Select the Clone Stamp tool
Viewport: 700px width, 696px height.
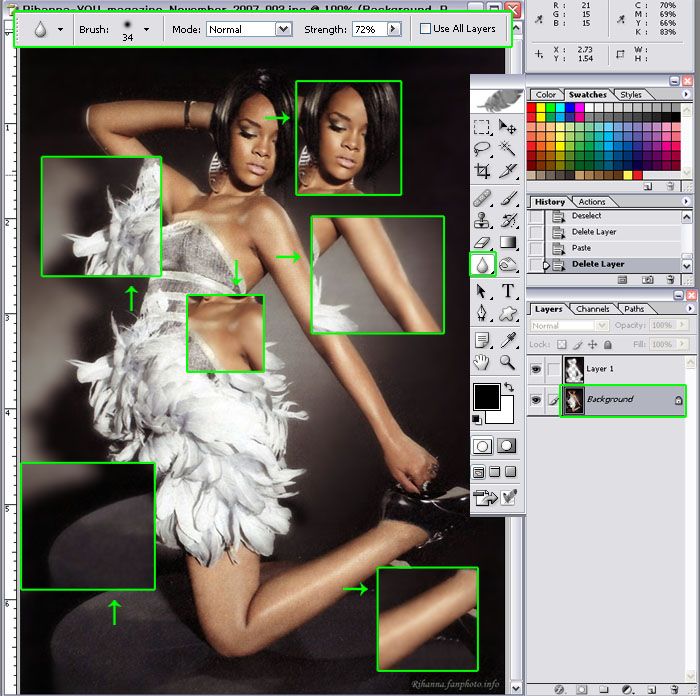click(x=482, y=220)
